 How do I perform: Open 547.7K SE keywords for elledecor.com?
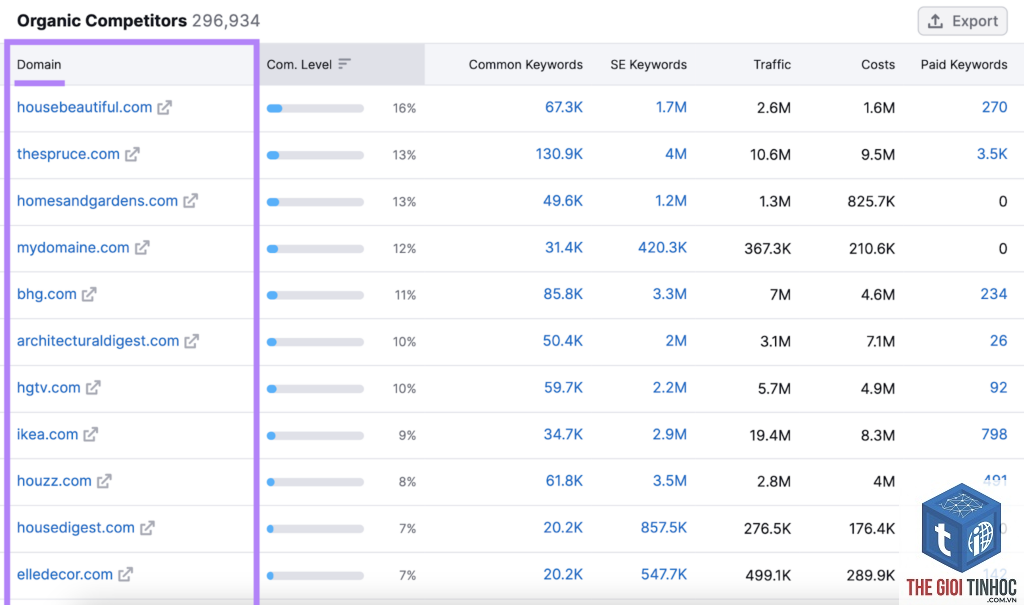(664, 574)
